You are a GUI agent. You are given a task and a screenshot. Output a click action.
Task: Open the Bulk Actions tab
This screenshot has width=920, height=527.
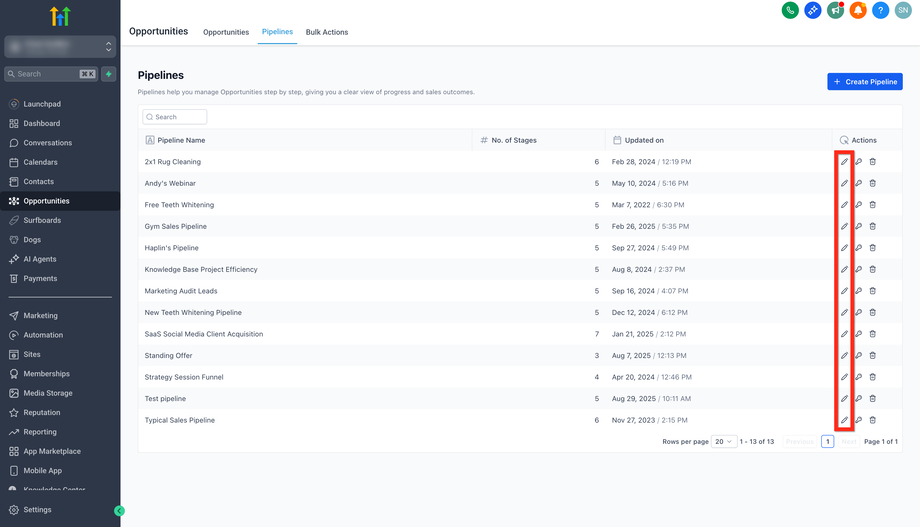click(x=327, y=32)
